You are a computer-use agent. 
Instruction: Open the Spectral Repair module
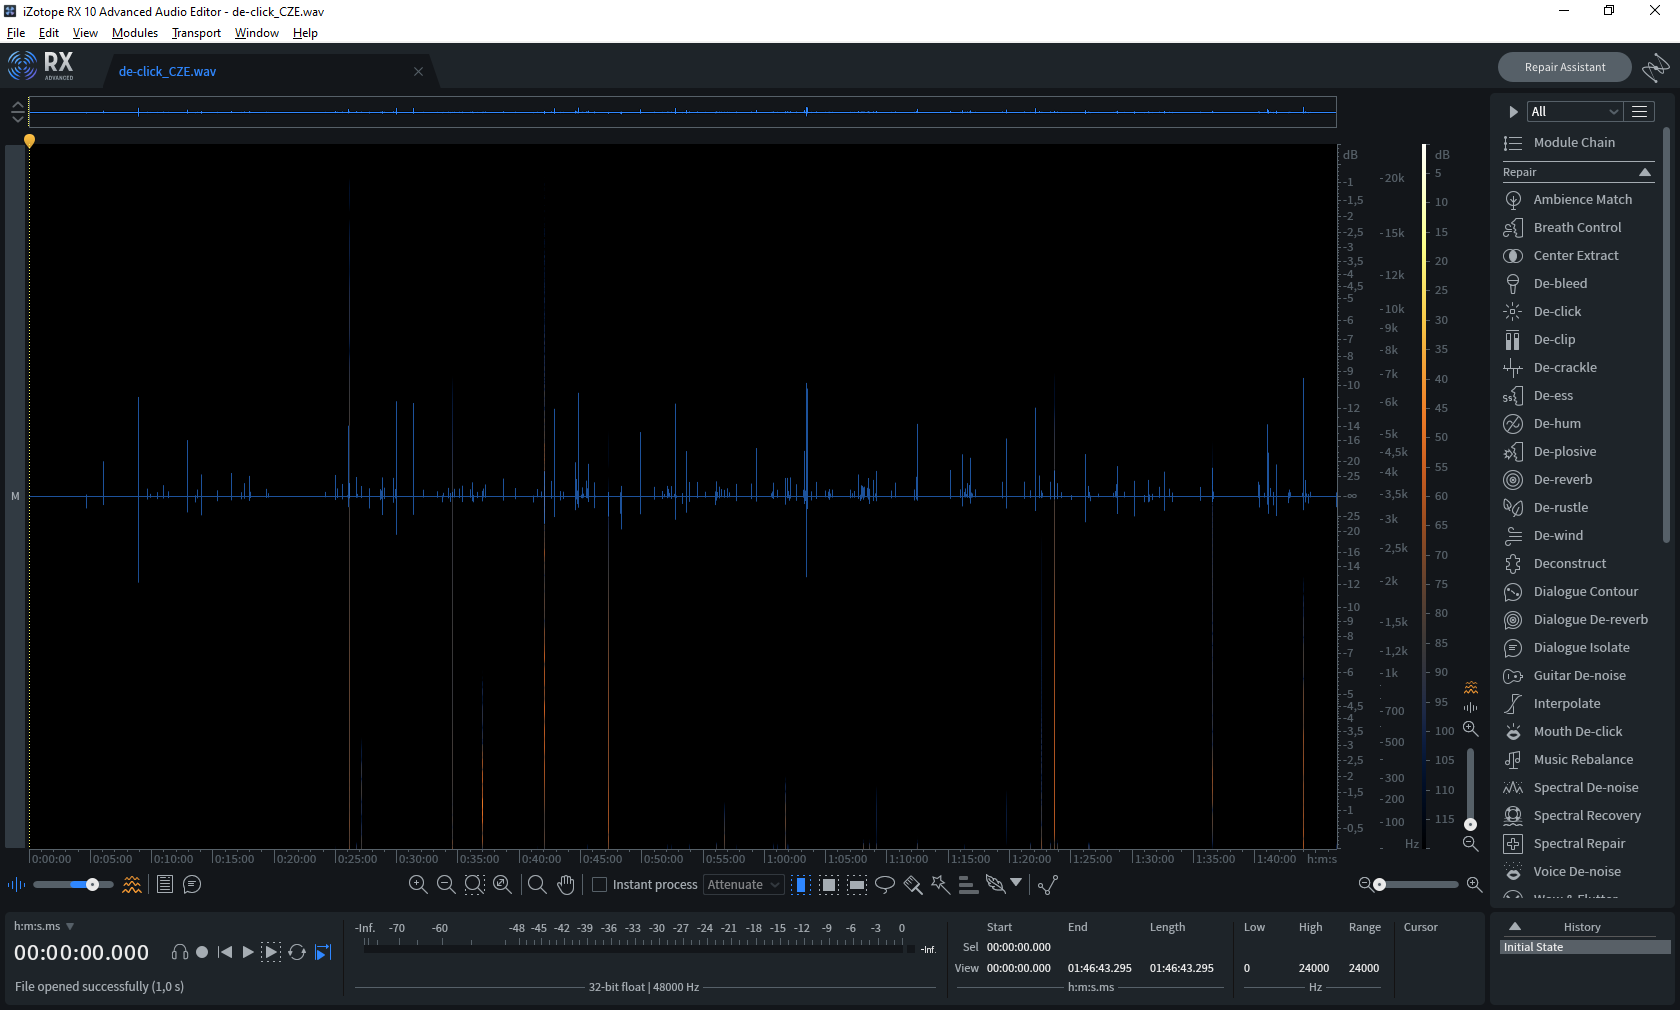(1578, 844)
